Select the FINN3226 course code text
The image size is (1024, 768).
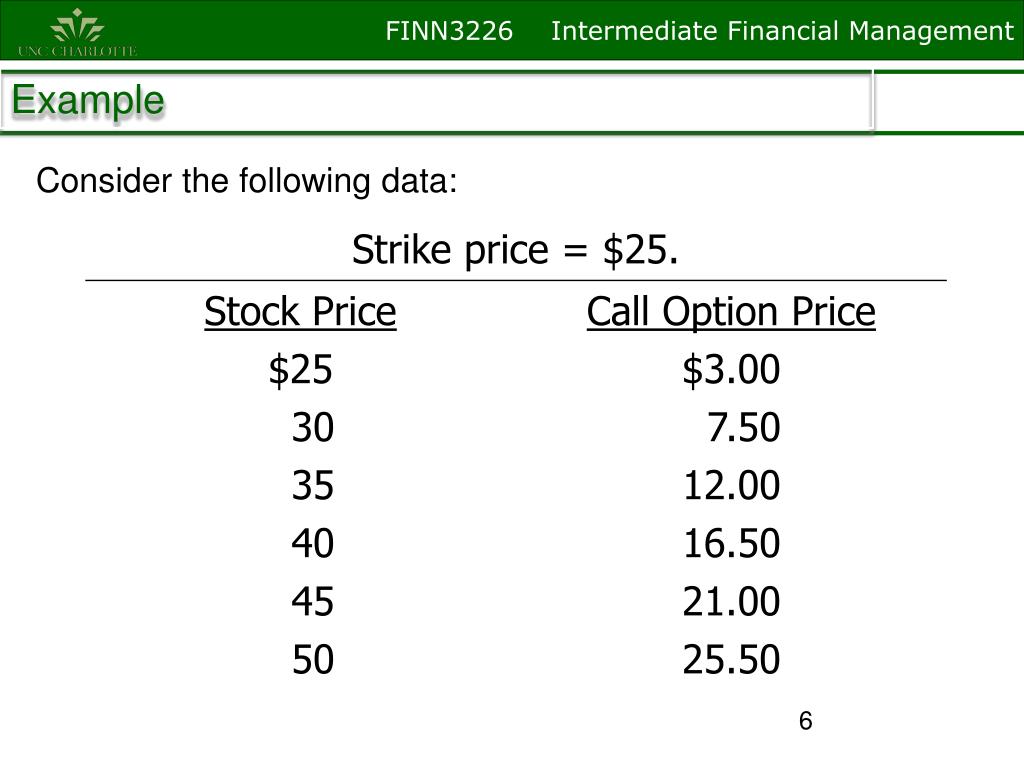pyautogui.click(x=449, y=31)
